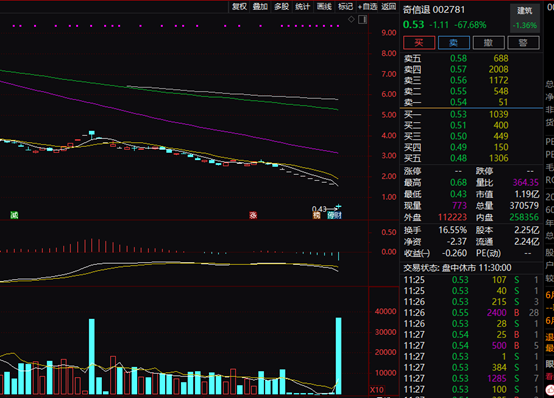
Task: Add stock with +自选 button
Action: pyautogui.click(x=367, y=6)
